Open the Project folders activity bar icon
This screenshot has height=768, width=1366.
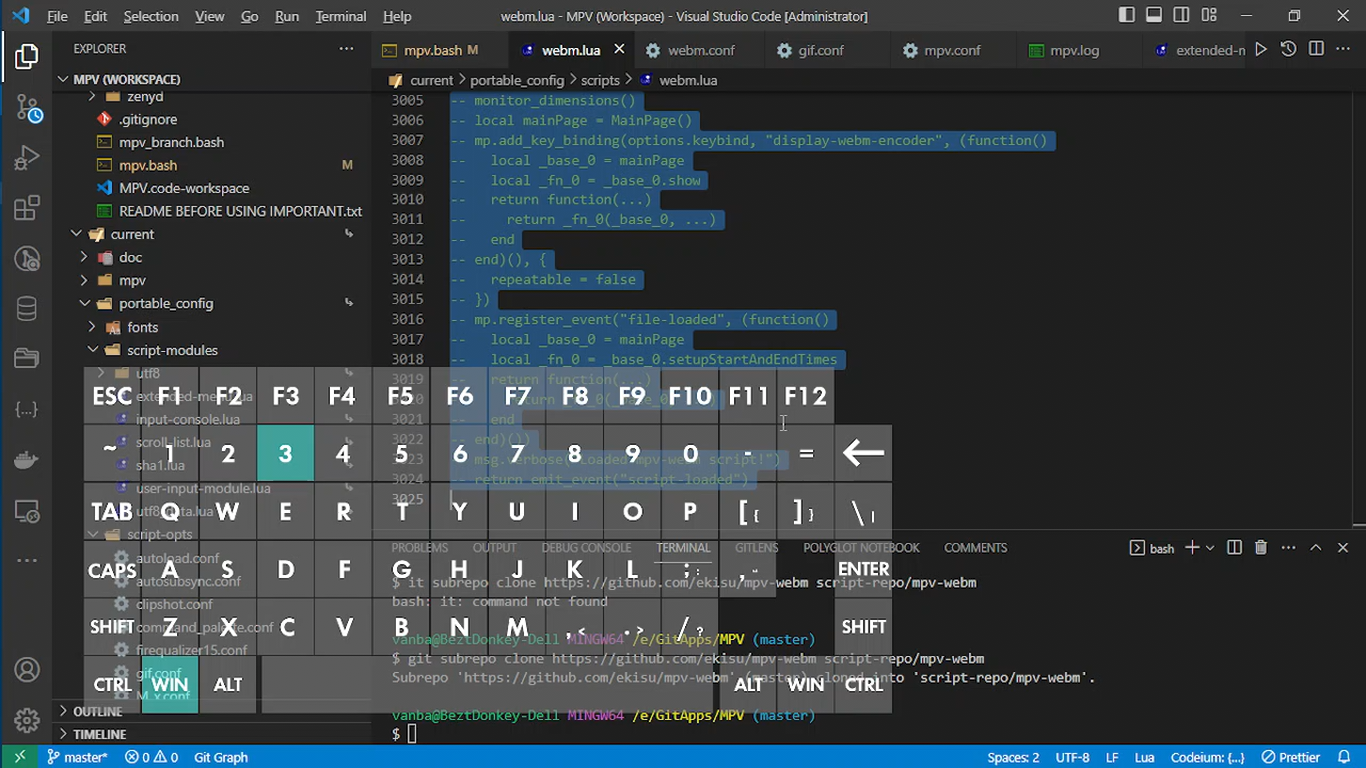click(x=27, y=359)
